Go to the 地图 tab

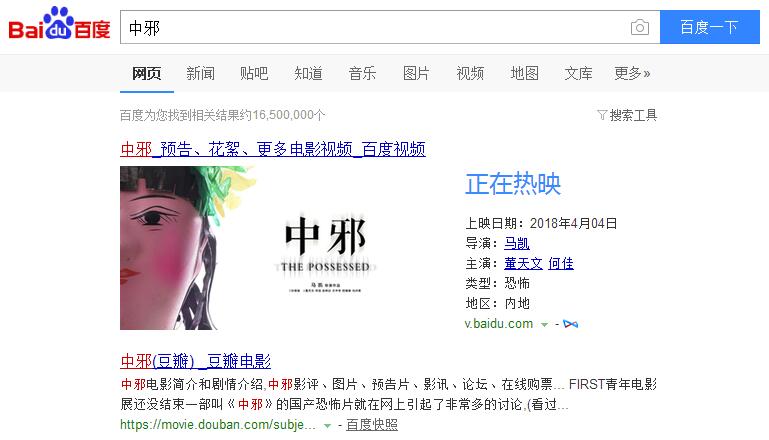(x=524, y=73)
